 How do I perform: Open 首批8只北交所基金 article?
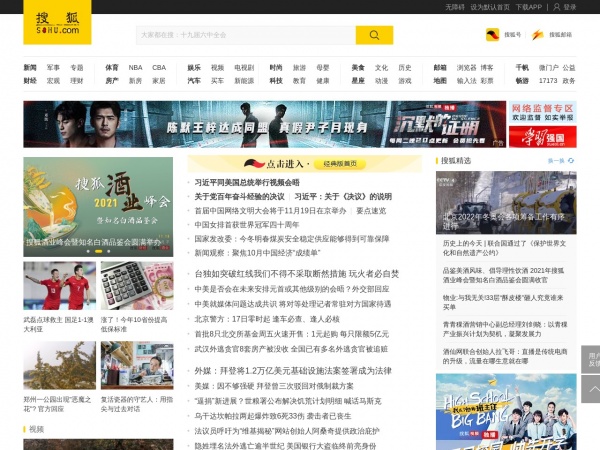(x=292, y=334)
